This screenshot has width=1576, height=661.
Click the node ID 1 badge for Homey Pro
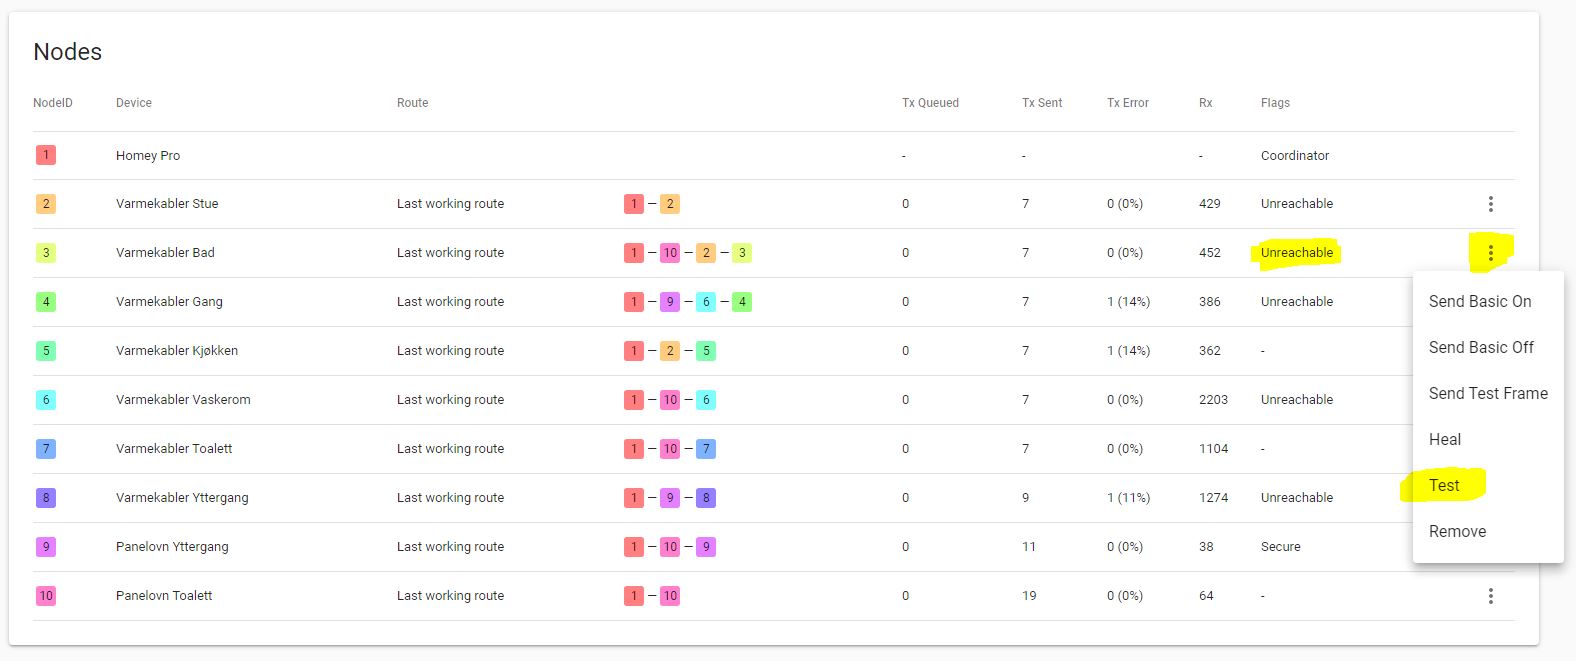pos(46,155)
